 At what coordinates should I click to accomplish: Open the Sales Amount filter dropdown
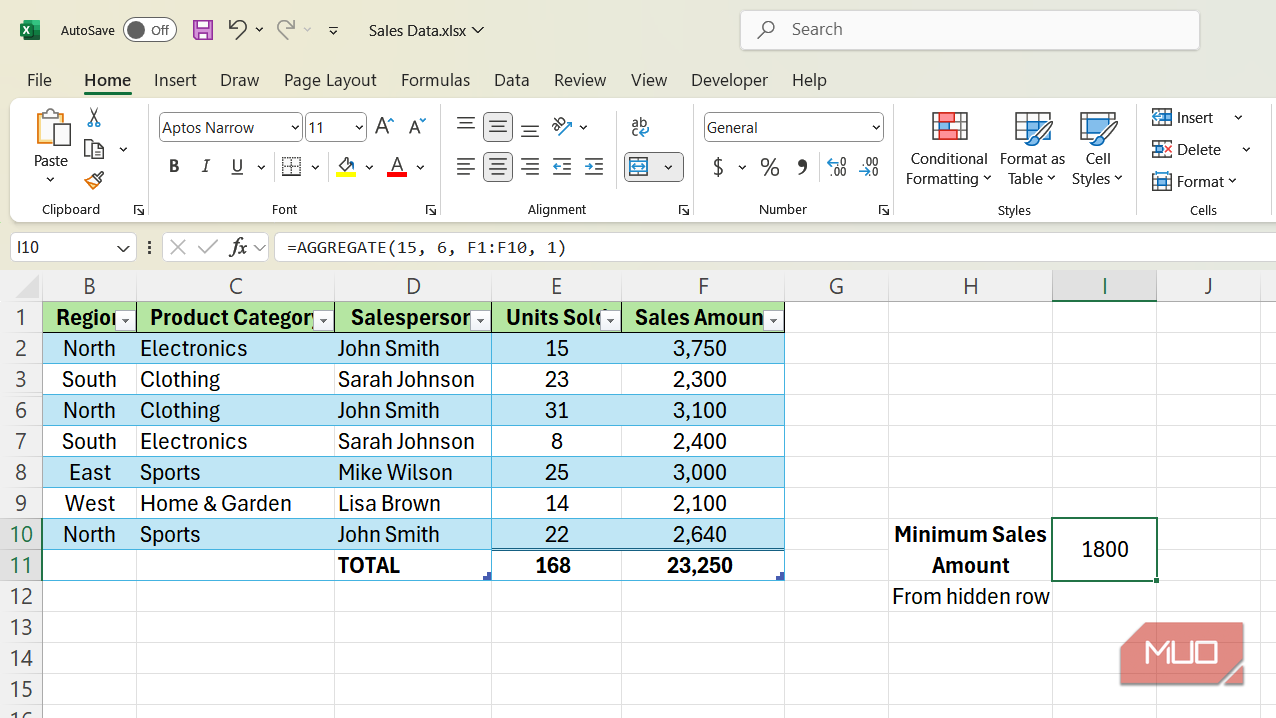point(773,321)
